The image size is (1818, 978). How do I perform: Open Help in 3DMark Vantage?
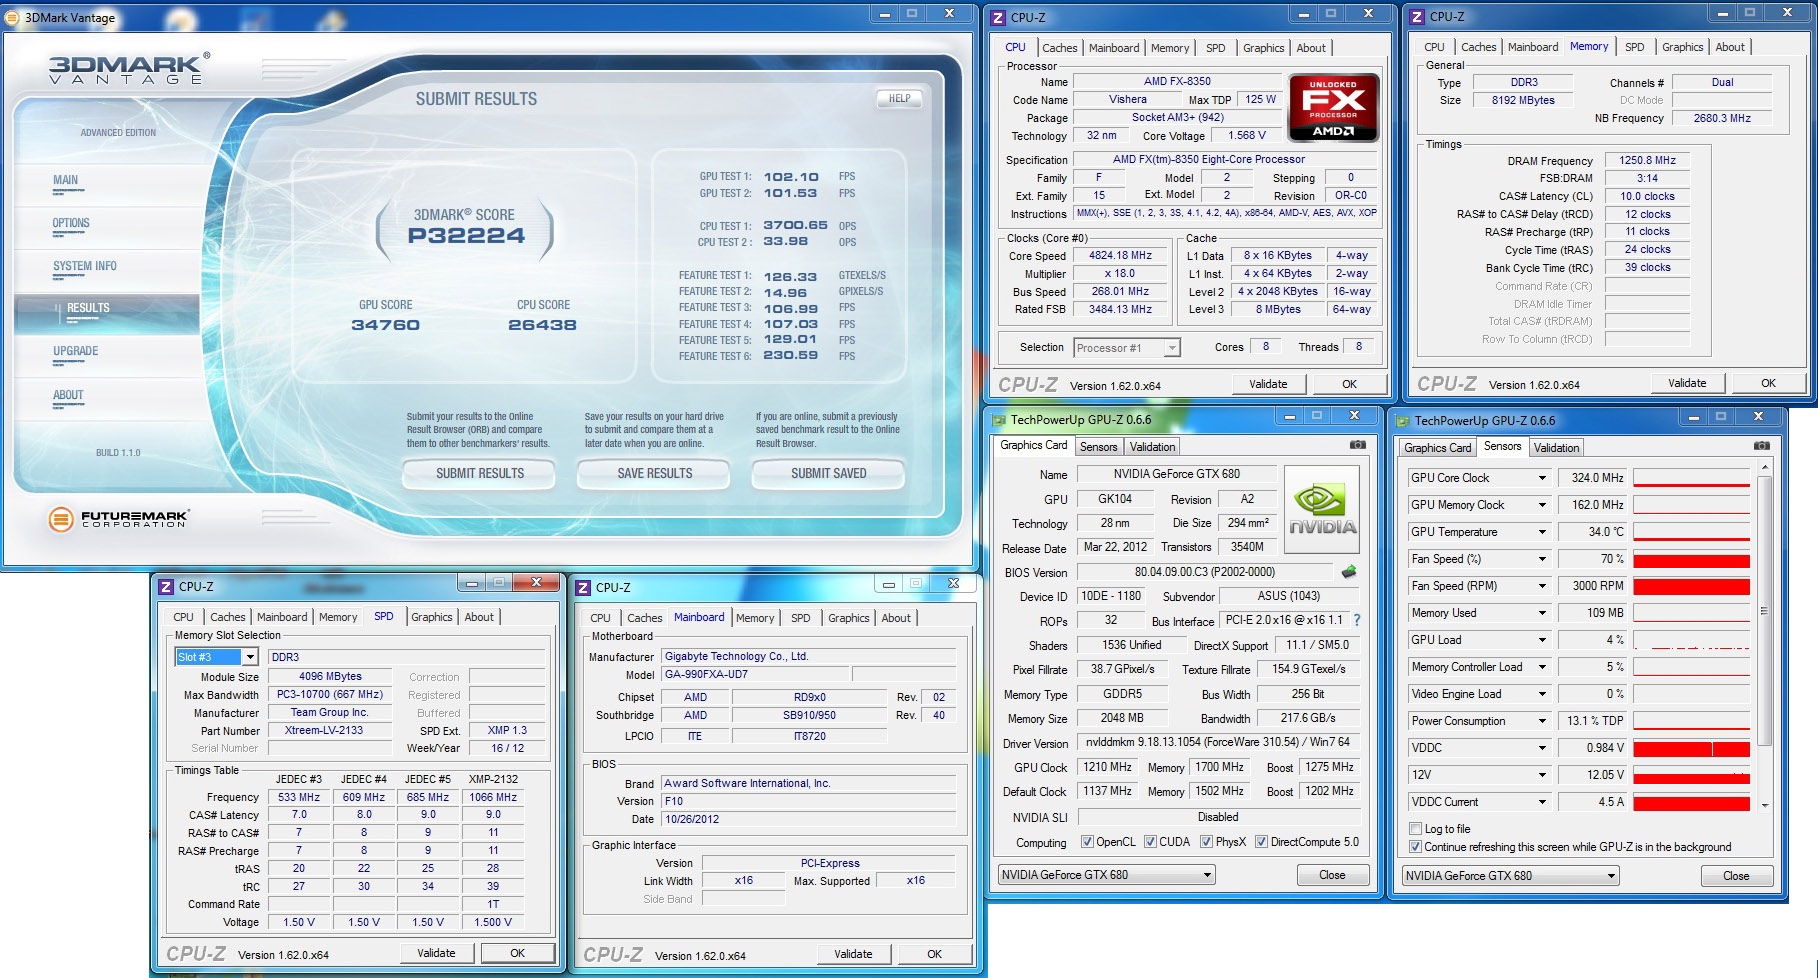point(900,98)
